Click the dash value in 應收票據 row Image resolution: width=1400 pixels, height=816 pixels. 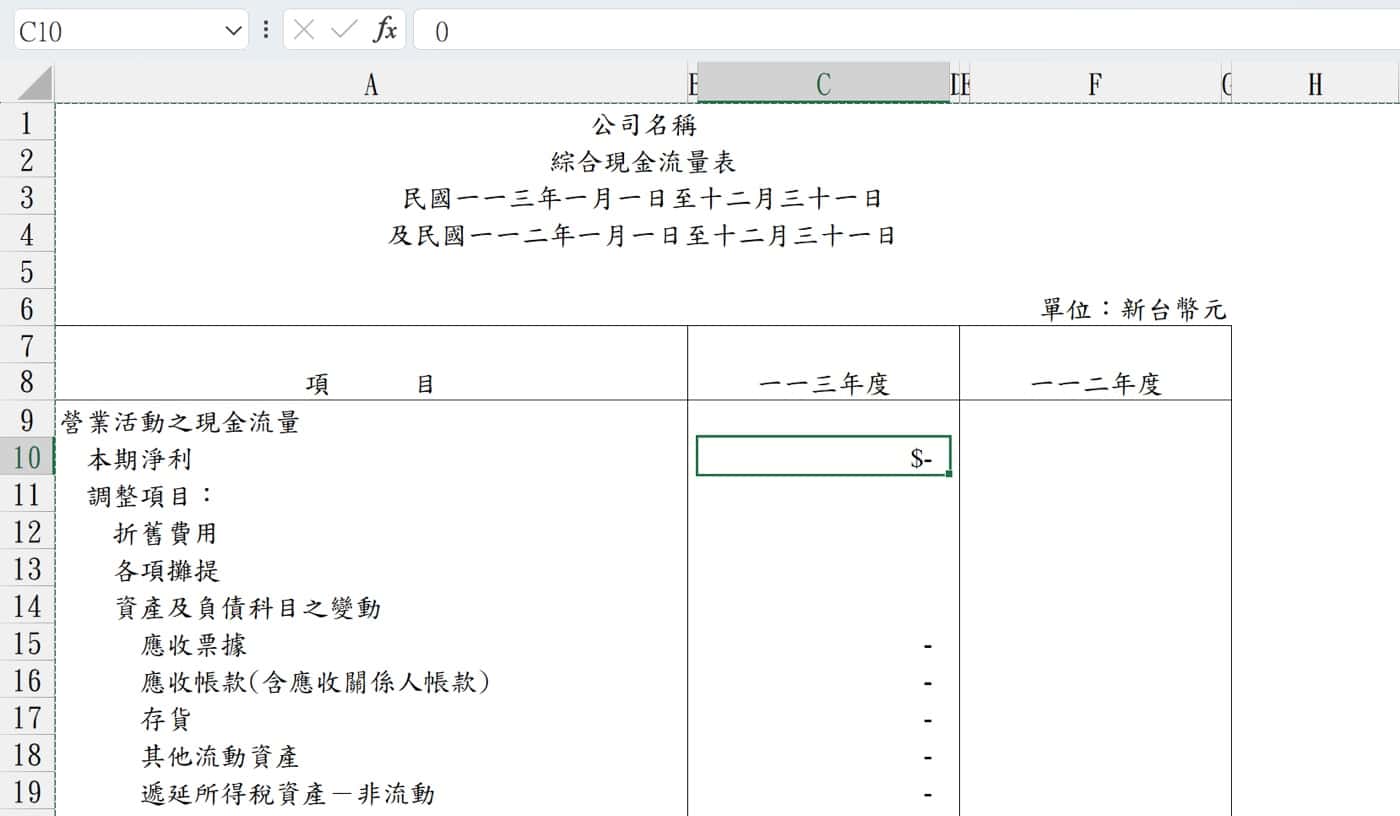[928, 647]
